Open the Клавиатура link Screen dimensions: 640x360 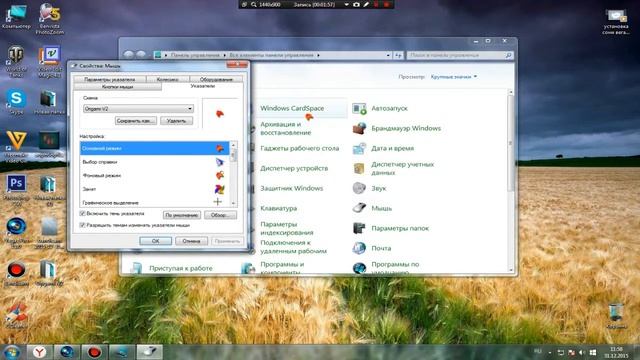tap(278, 208)
